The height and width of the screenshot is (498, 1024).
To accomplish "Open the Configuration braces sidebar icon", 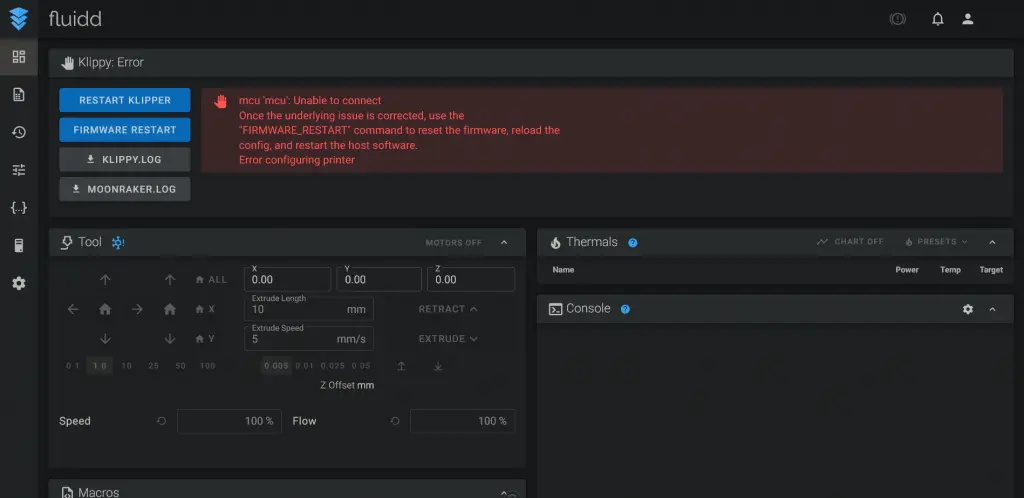I will (x=19, y=208).
